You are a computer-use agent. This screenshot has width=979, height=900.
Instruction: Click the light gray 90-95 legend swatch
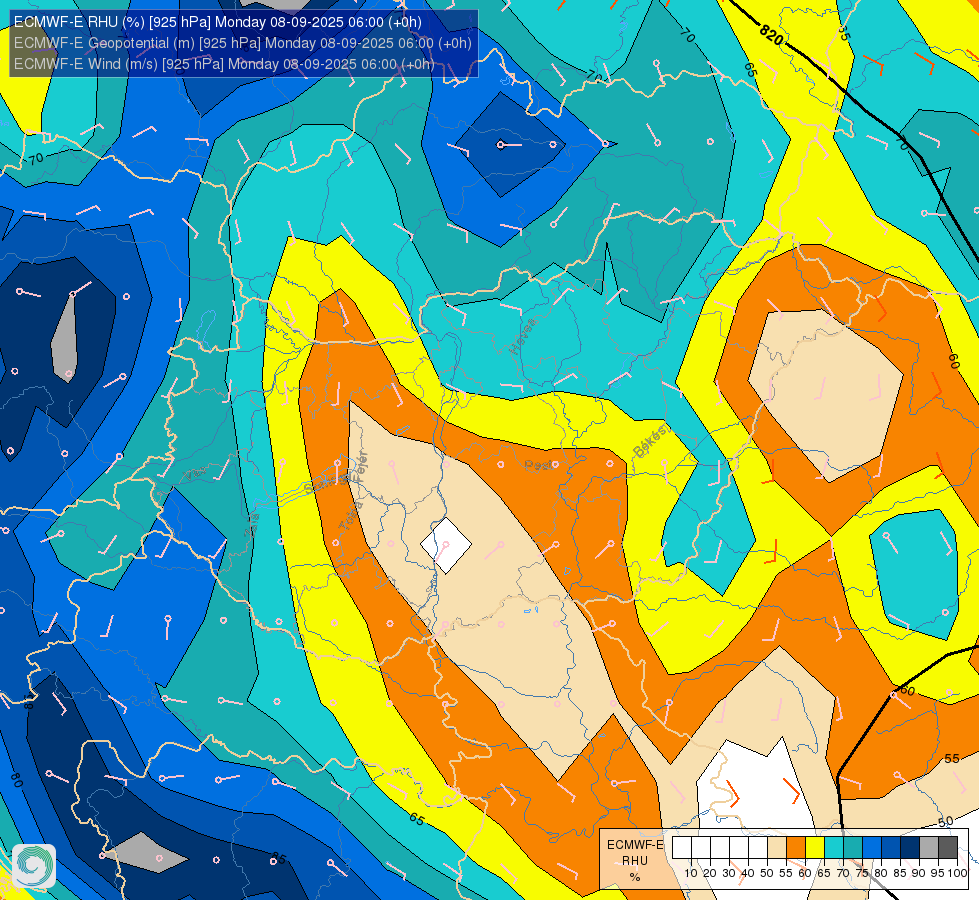(929, 848)
